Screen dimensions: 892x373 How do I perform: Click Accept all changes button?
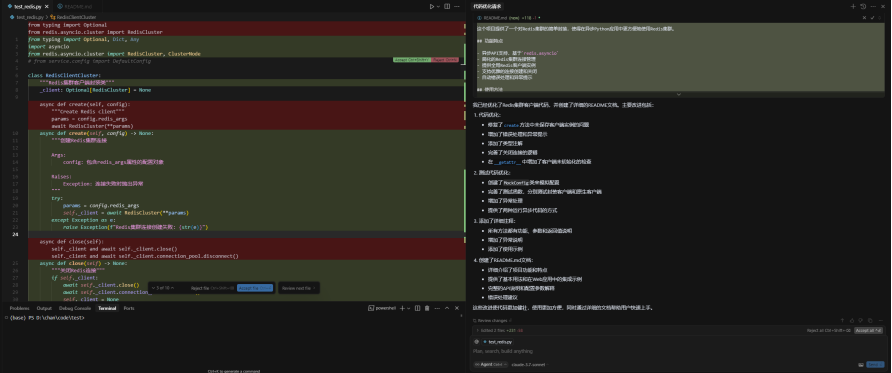(x=869, y=330)
